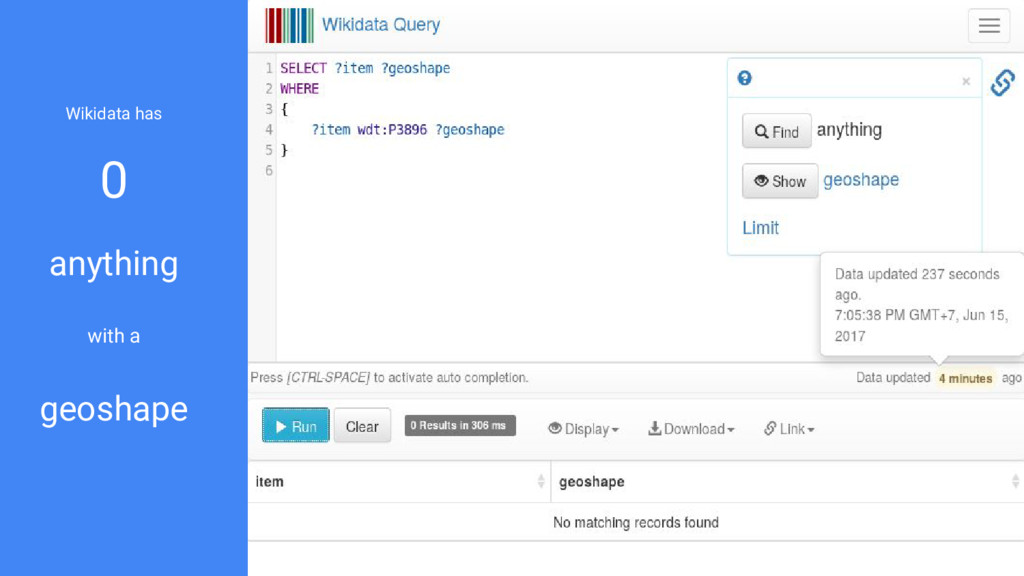Viewport: 1024px width, 576px height.
Task: Open the hamburger menu at top right
Action: tap(989, 25)
